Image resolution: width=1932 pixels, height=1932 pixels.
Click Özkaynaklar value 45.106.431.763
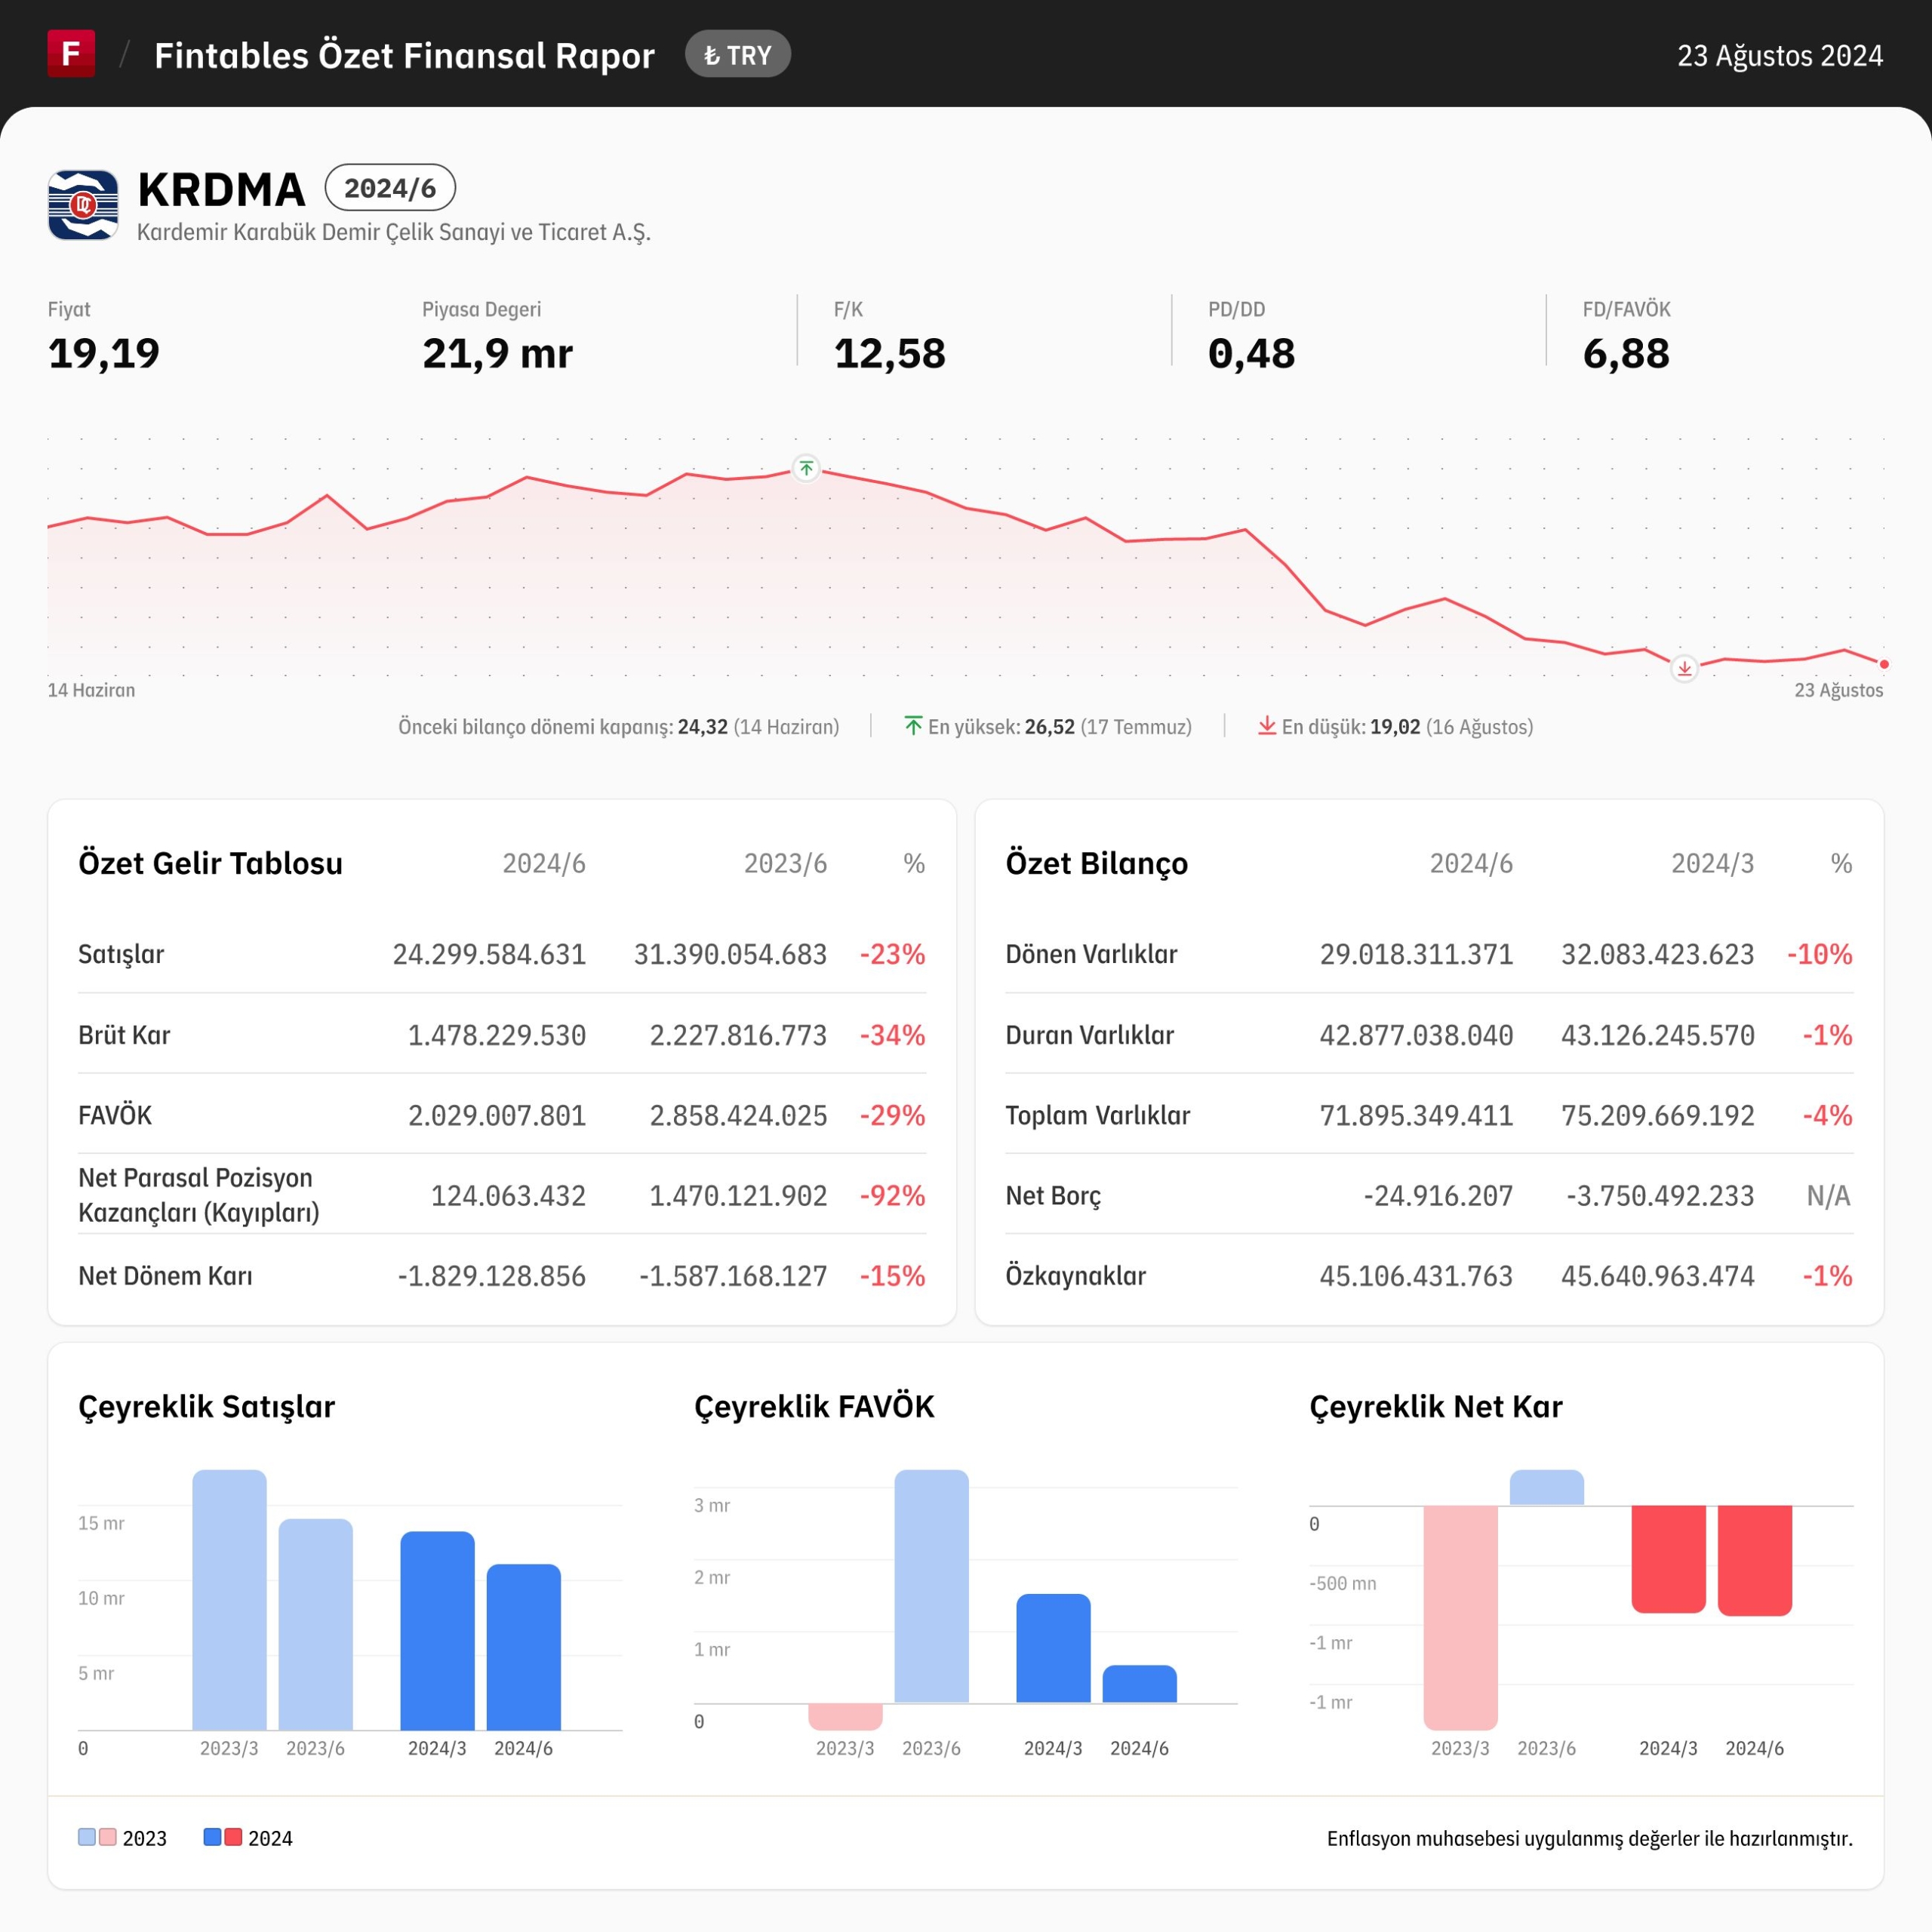tap(1416, 1276)
